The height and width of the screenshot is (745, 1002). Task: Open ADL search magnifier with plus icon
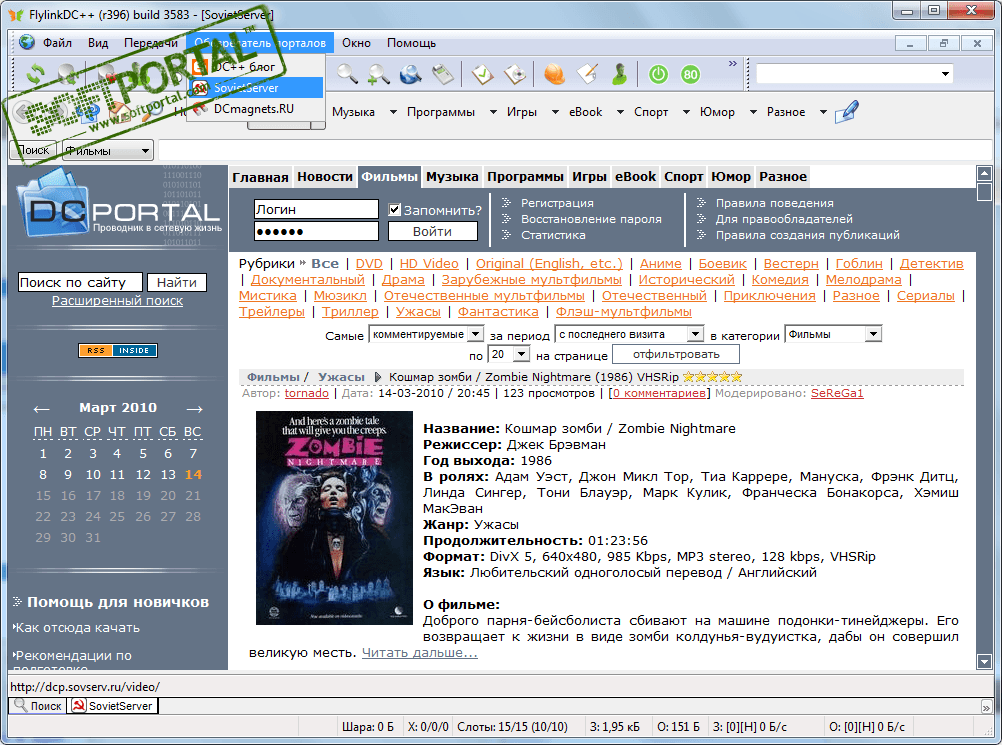pos(378,74)
